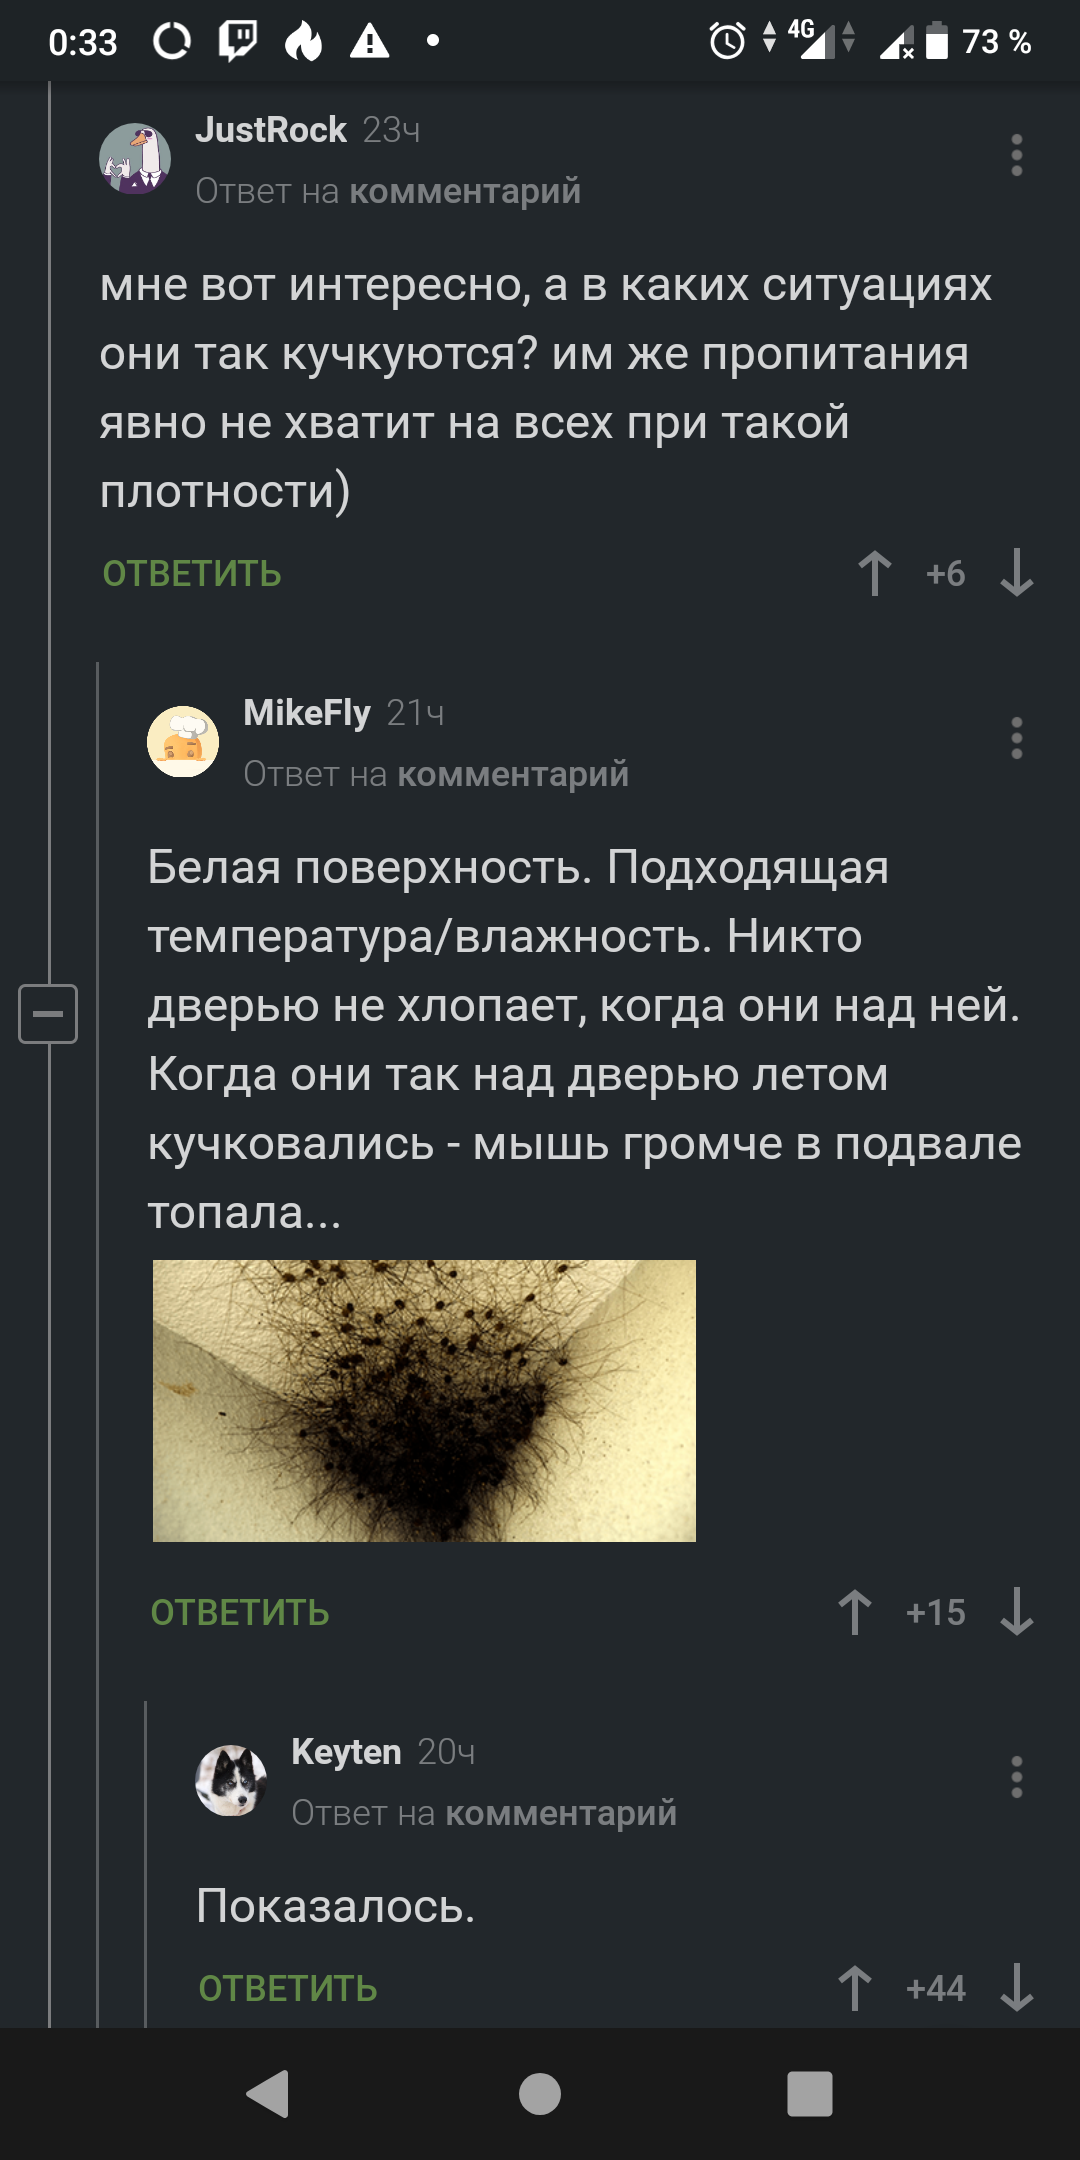Open three-dot menu on Keyten's comment
This screenshot has width=1080, height=2160.
1017,1777
